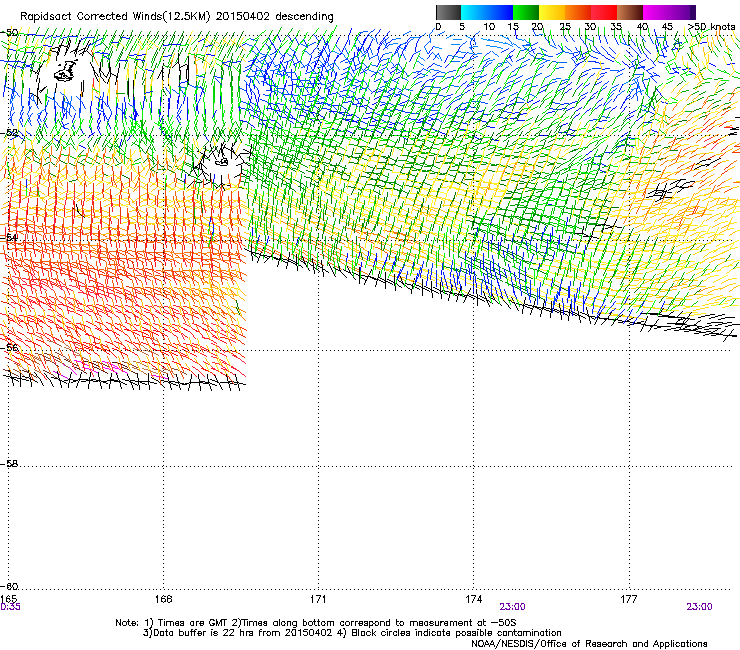The height and width of the screenshot is (650, 740).
Task: Click the 'Times are GMT' note line
Action: [x=316, y=623]
